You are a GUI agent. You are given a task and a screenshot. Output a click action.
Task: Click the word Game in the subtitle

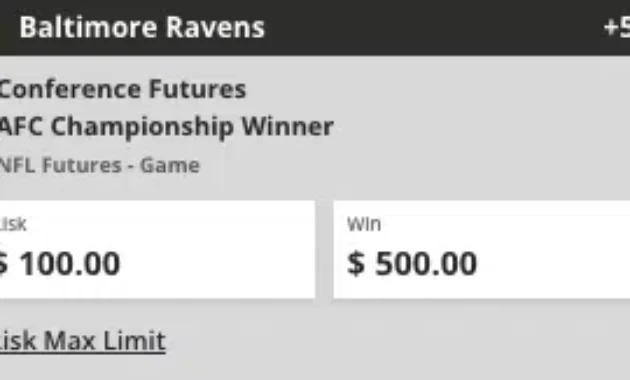coord(170,165)
